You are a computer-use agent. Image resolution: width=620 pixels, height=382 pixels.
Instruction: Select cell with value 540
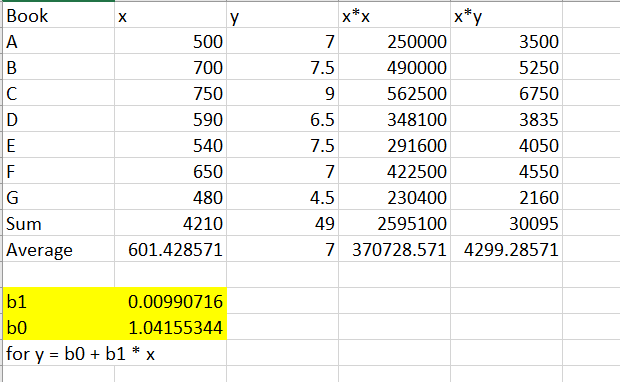point(170,145)
